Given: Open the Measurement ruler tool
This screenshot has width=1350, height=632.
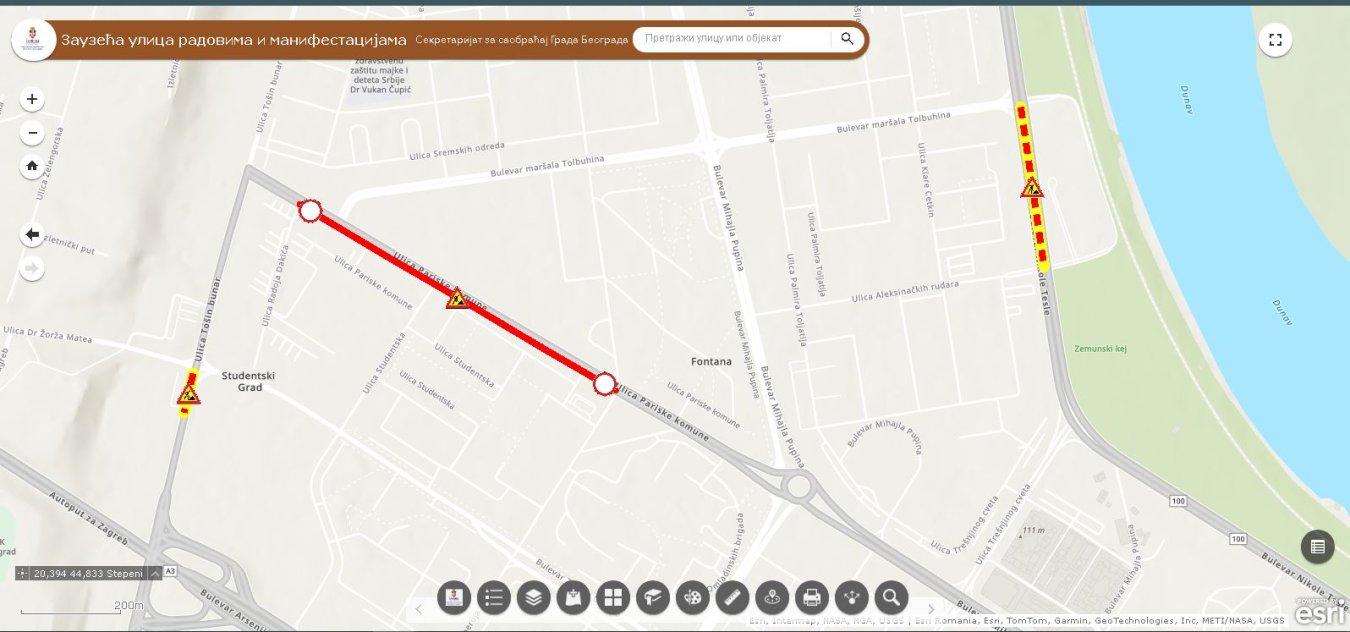Looking at the screenshot, I should click(x=733, y=598).
